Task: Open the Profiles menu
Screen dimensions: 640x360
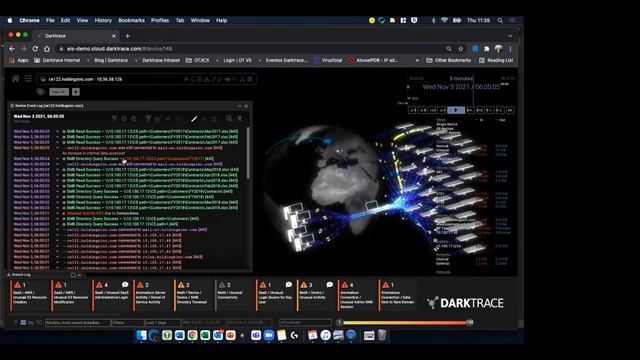Action: (x=160, y=20)
